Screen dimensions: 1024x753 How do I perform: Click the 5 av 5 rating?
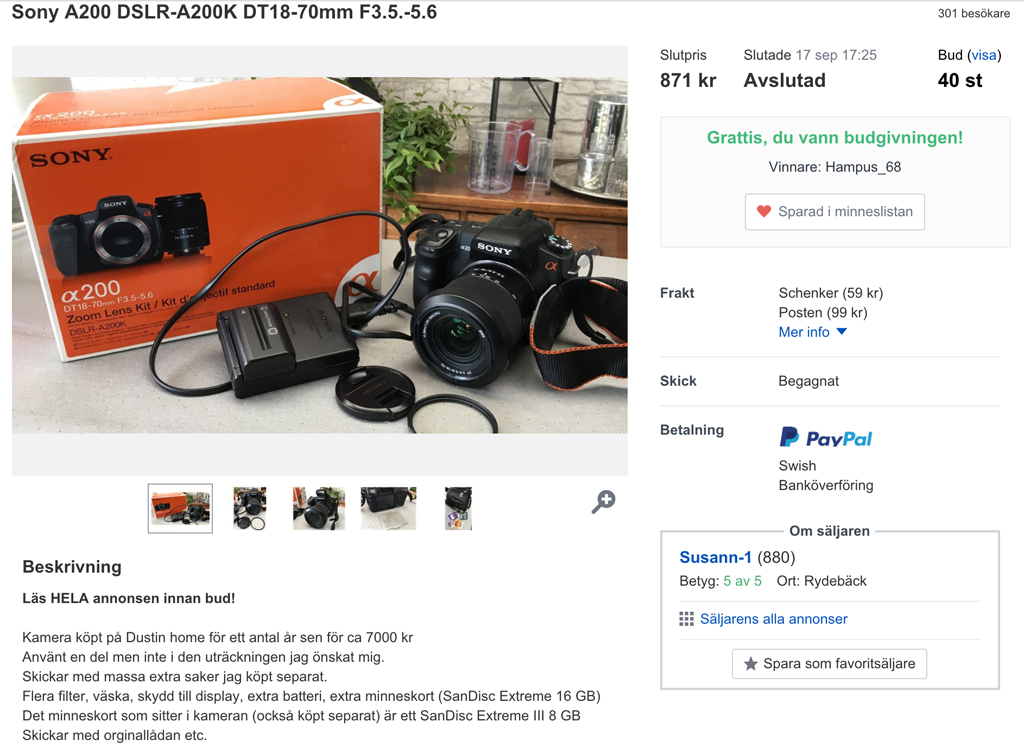(742, 581)
